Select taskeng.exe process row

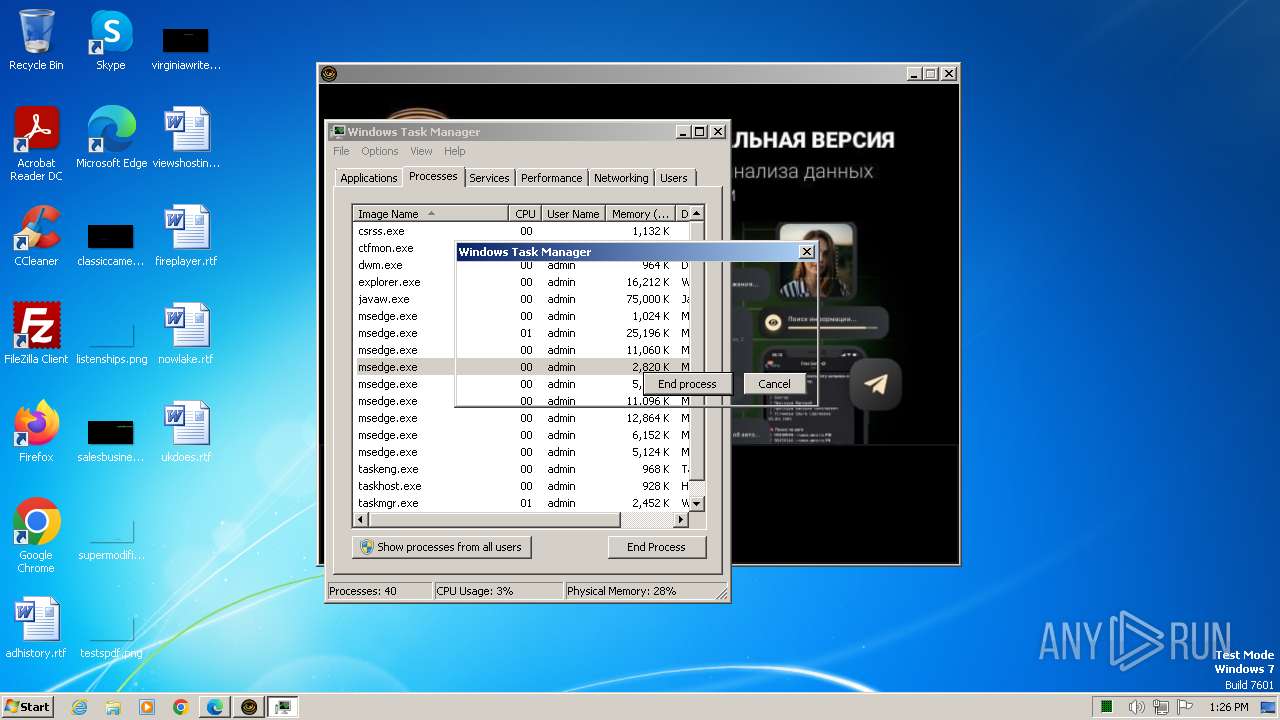point(521,469)
